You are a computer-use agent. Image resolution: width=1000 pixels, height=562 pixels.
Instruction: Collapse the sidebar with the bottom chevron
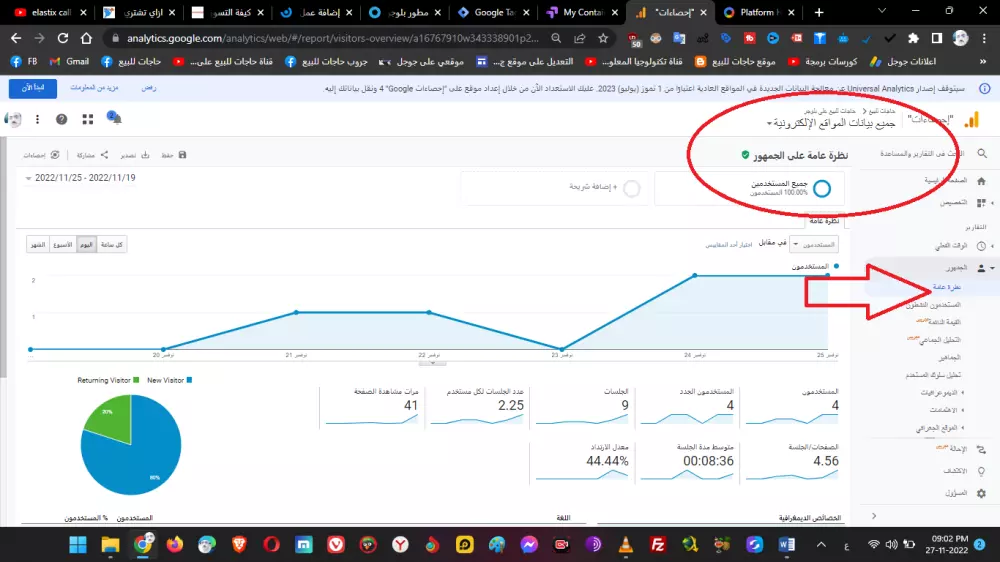[874, 515]
